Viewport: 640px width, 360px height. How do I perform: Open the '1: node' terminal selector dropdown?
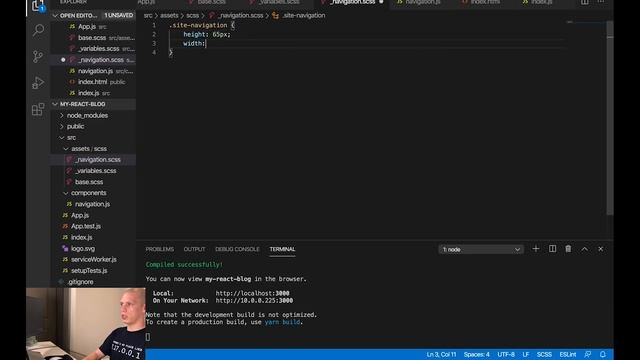(481, 249)
